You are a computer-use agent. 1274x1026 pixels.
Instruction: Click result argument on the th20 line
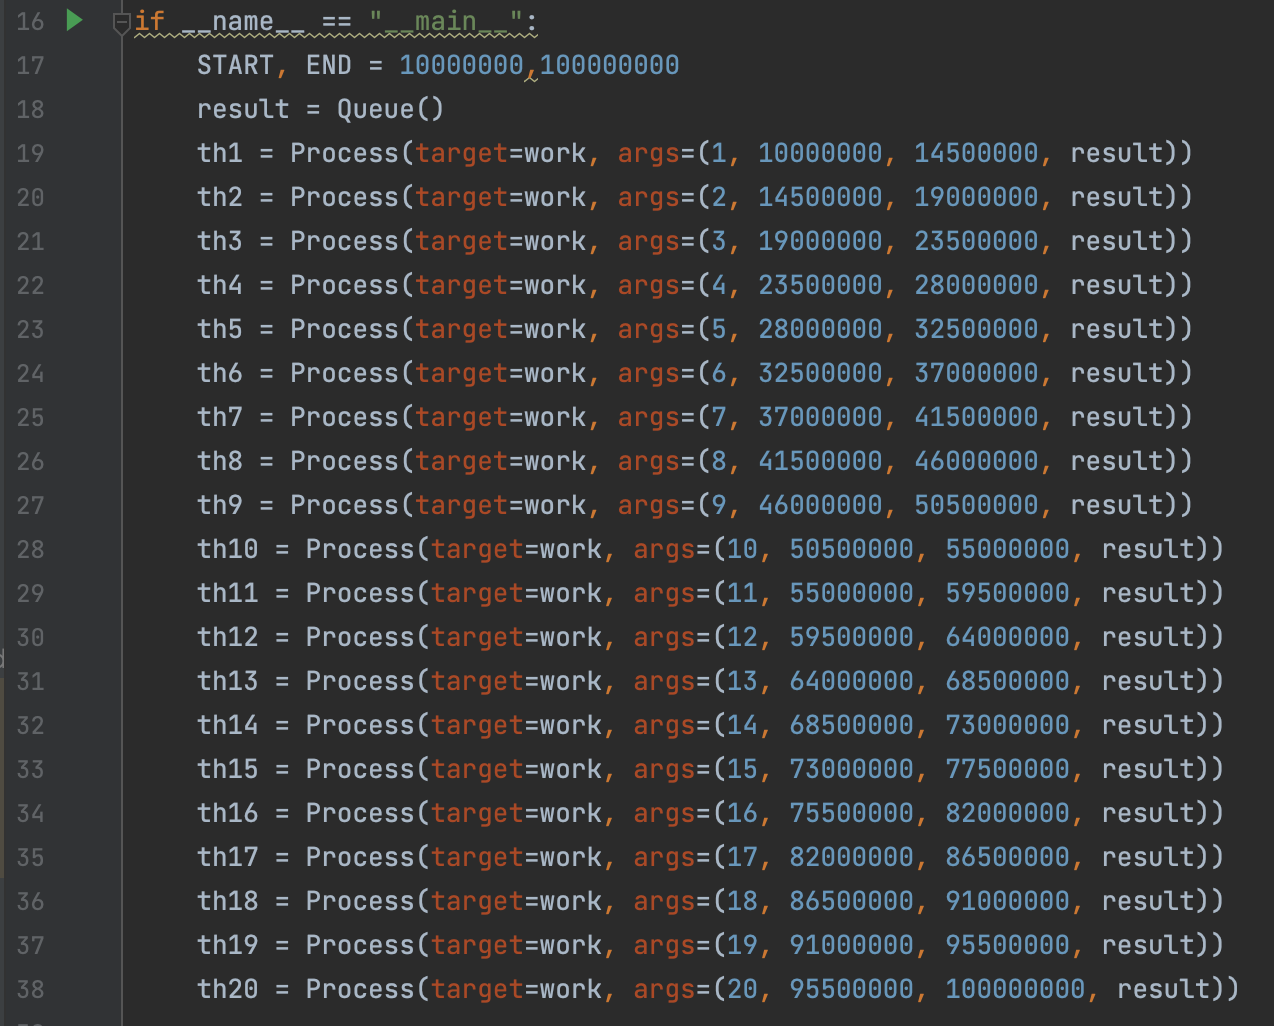pos(1164,990)
